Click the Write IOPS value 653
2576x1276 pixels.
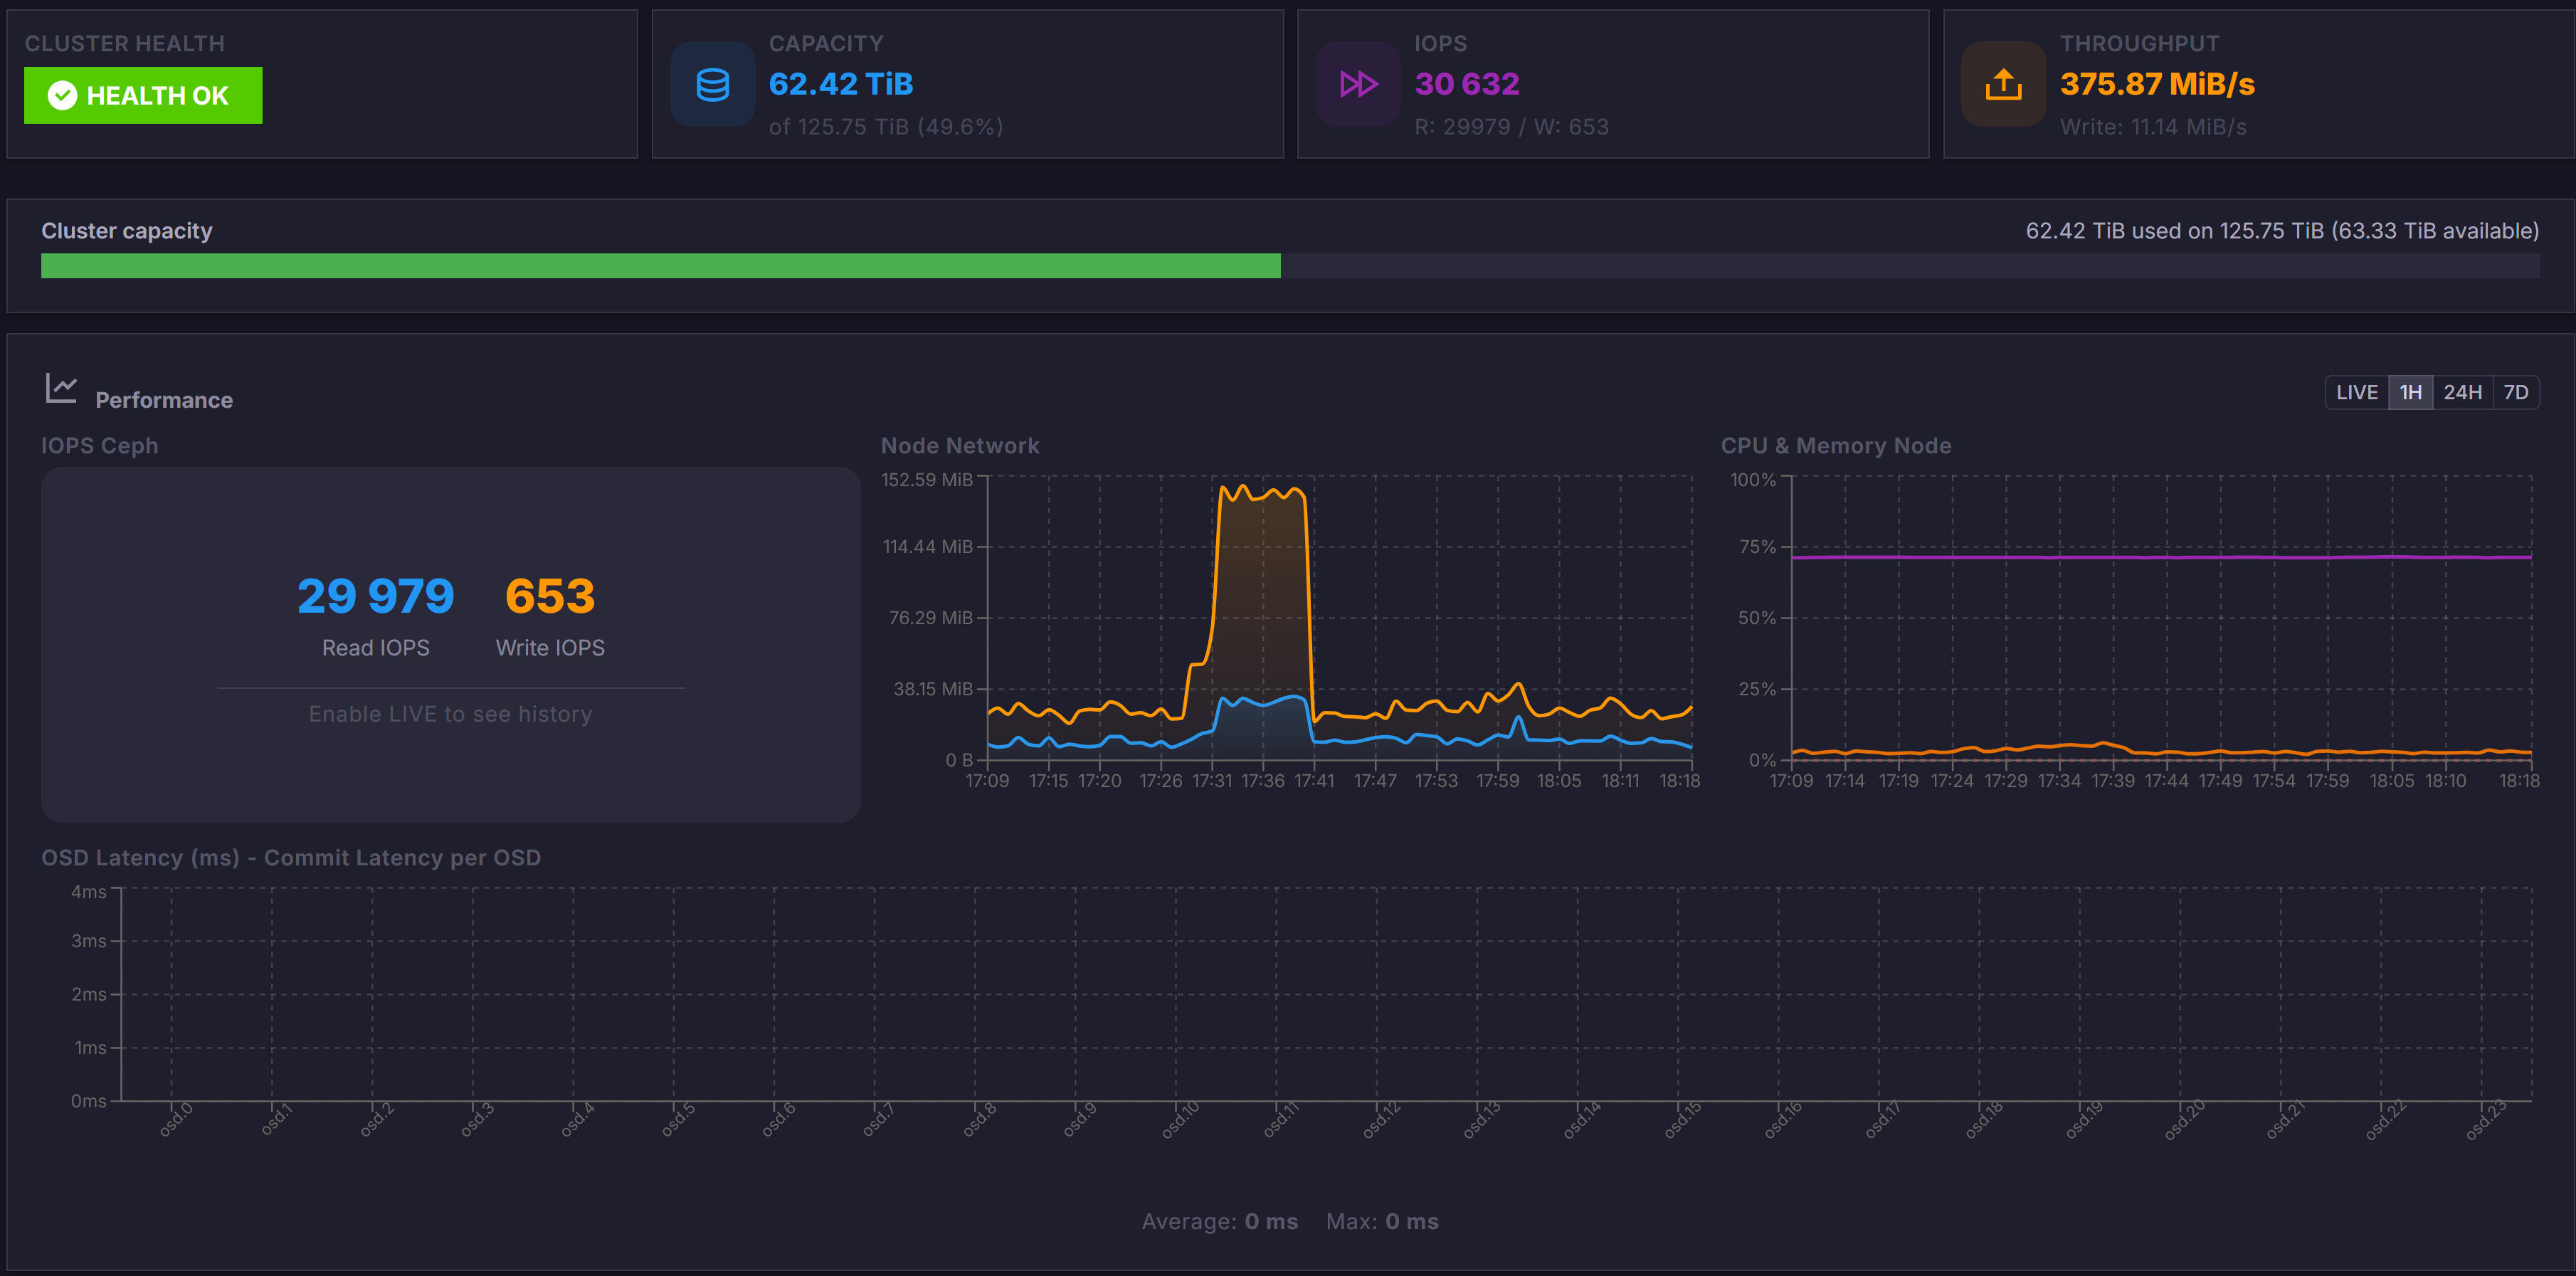[x=550, y=594]
